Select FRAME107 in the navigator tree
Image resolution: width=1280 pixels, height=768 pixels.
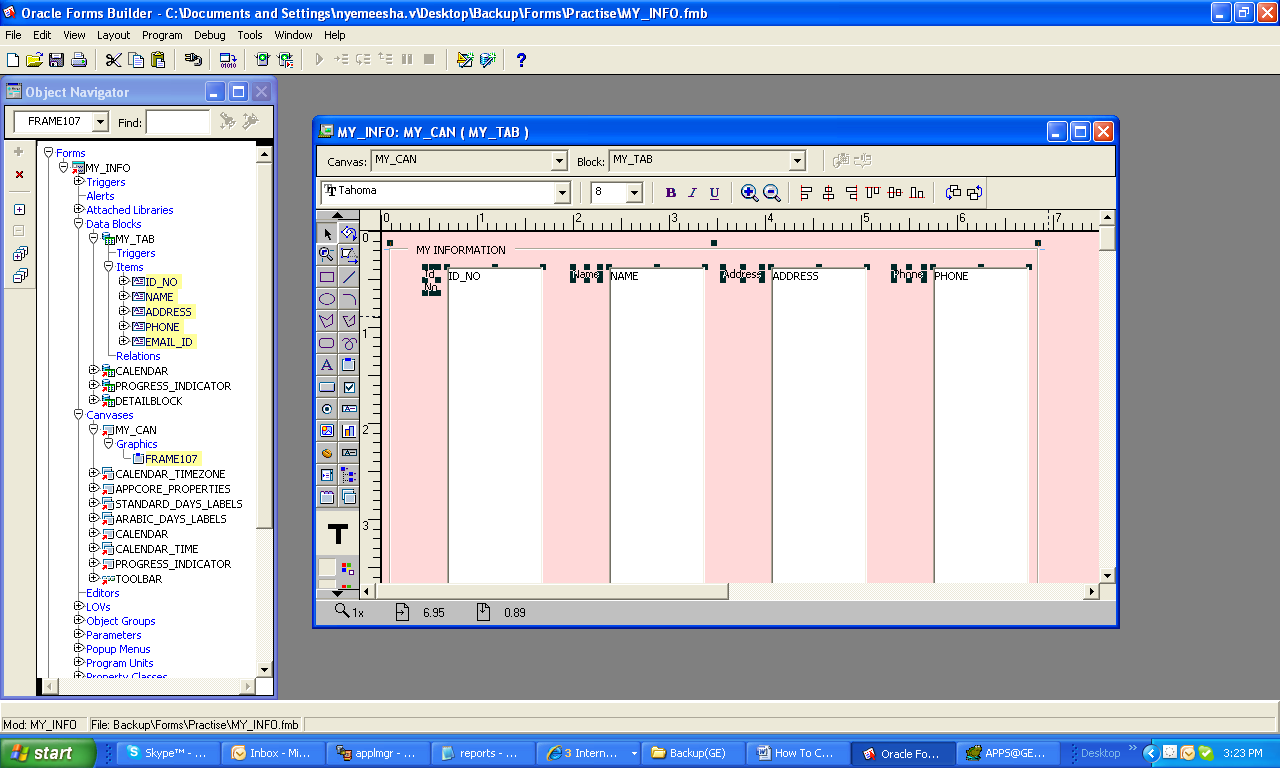pos(171,459)
